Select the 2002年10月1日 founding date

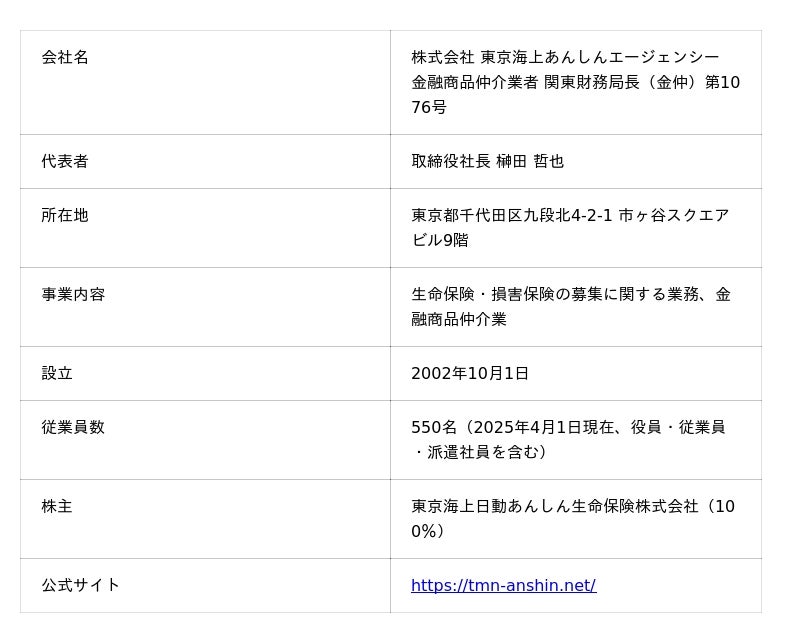[470, 374]
